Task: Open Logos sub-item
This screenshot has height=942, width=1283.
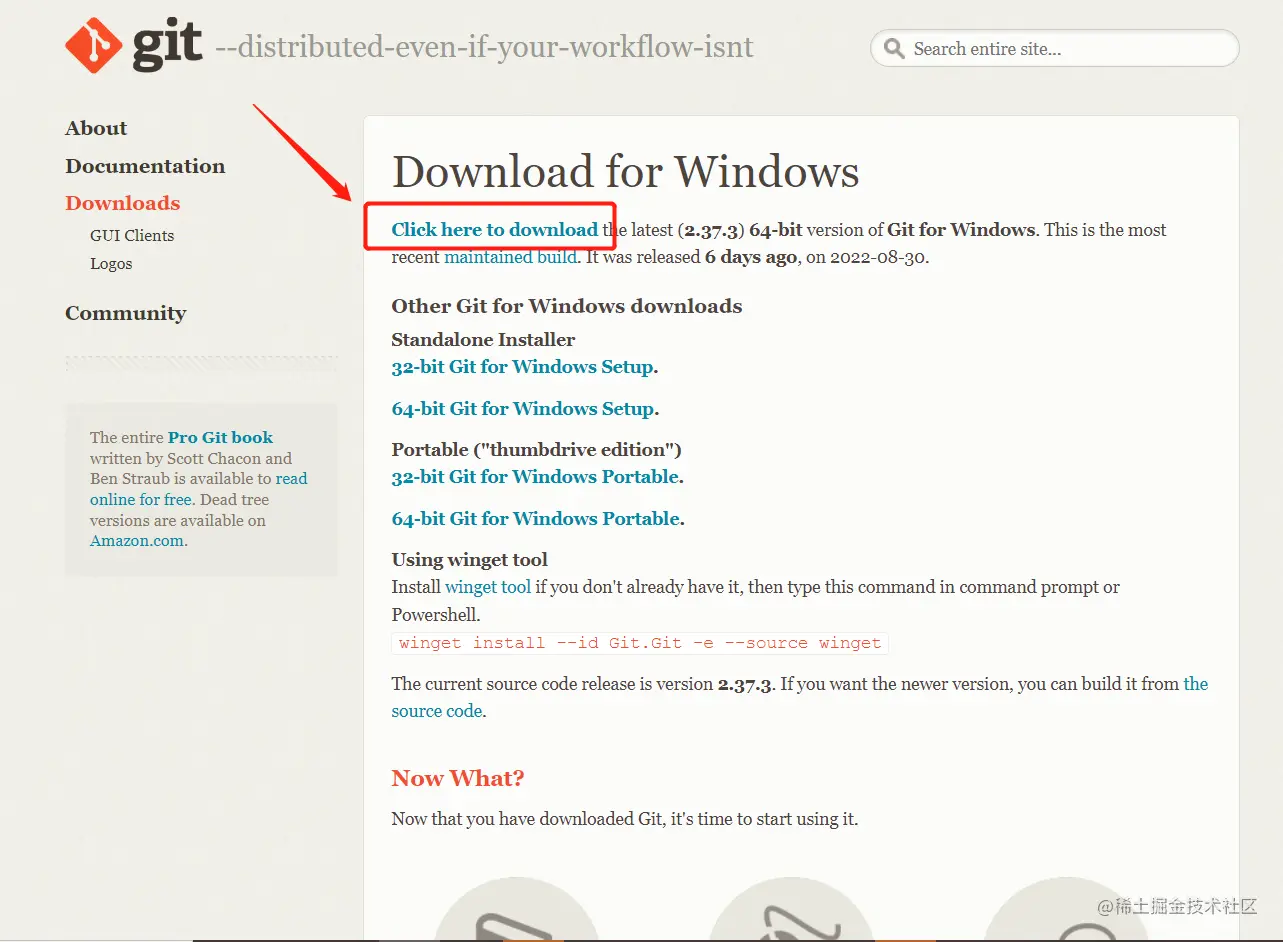Action: click(x=111, y=264)
